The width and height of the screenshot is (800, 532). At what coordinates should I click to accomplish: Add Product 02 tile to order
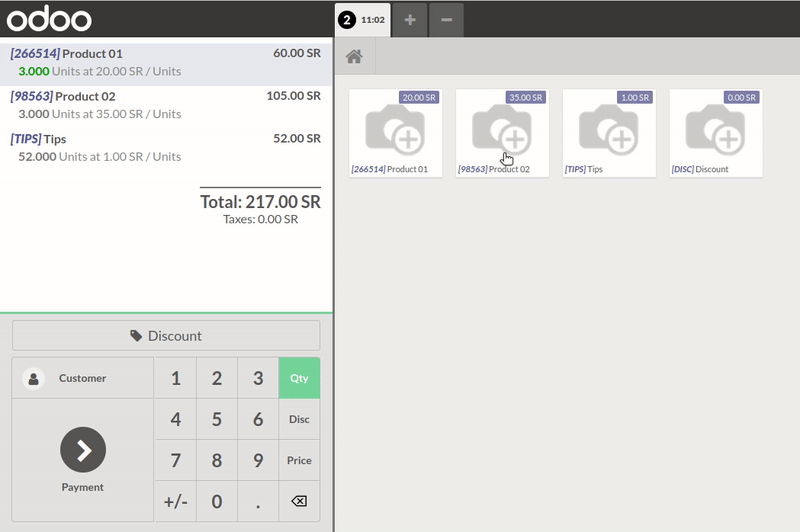[502, 133]
